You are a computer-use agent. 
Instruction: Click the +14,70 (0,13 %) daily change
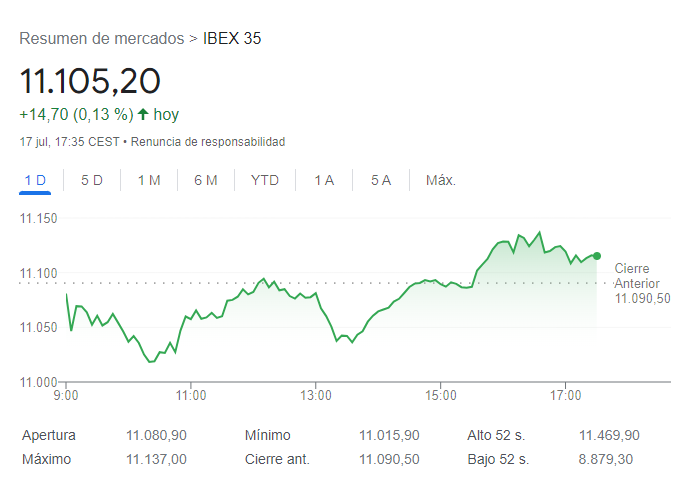tap(76, 114)
